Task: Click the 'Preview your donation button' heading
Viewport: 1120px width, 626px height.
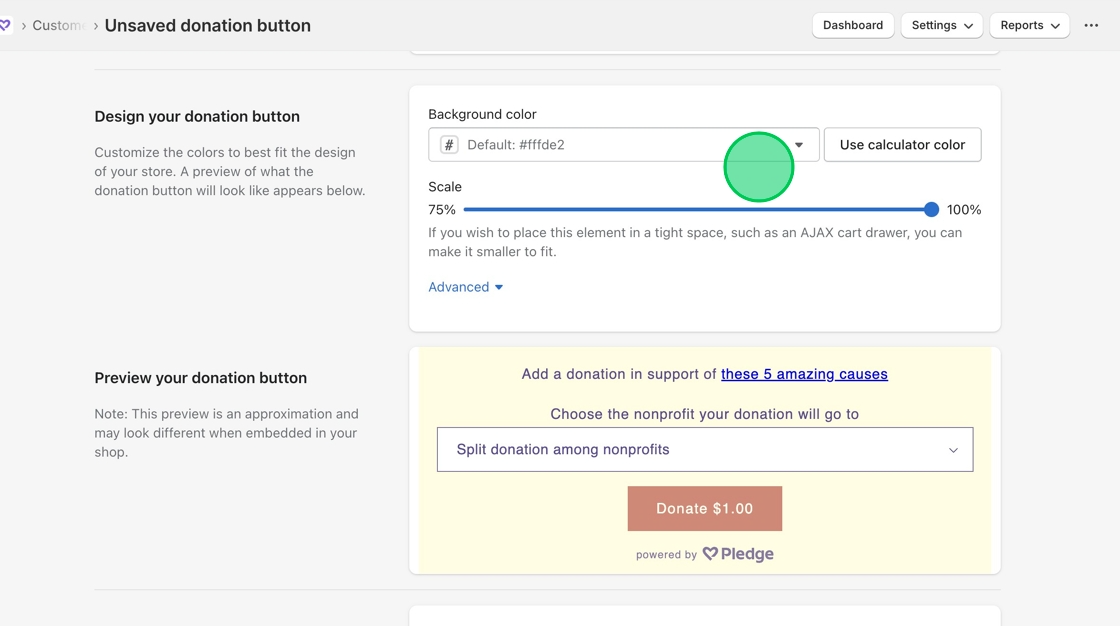Action: tap(200, 378)
